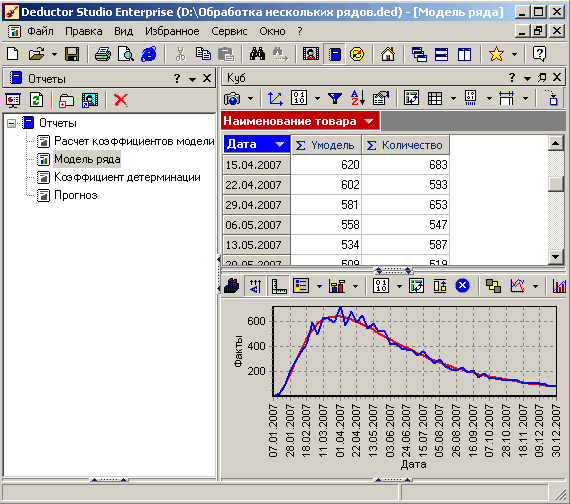570x504 pixels.
Task: Select Модель ряда report node
Action: [87, 159]
